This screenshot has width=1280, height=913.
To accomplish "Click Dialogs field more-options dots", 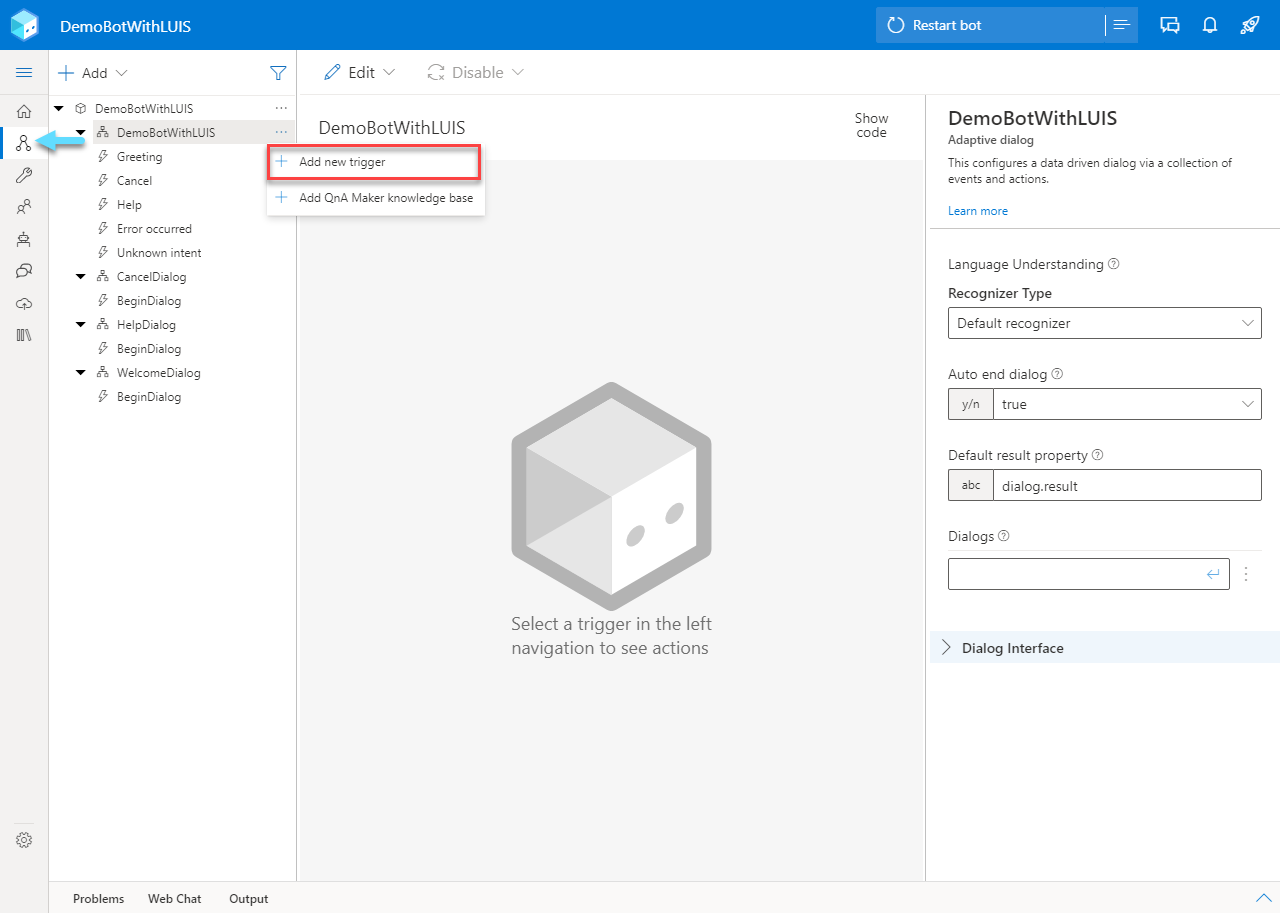I will tap(1246, 574).
